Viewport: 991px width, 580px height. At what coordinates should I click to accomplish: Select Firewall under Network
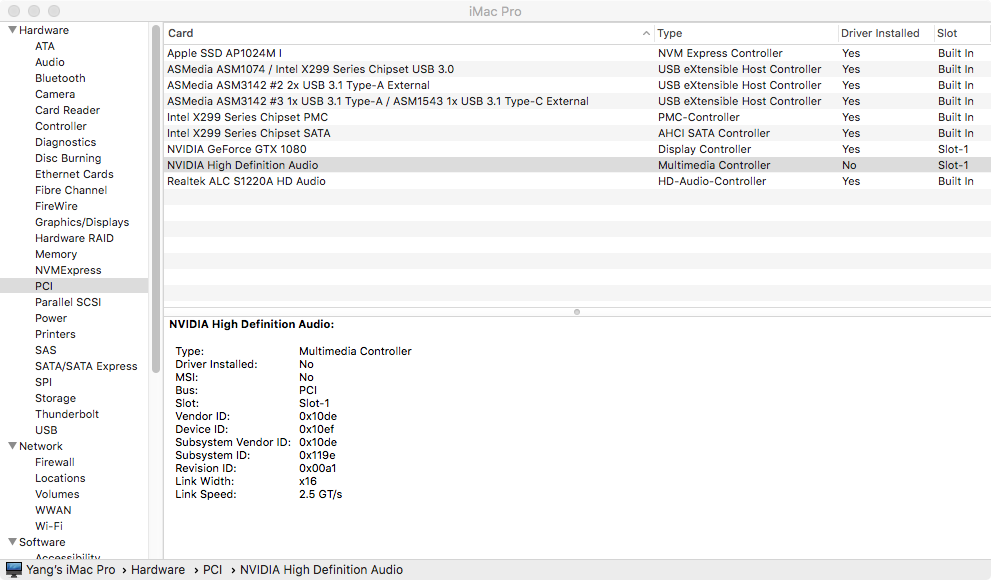[55, 462]
